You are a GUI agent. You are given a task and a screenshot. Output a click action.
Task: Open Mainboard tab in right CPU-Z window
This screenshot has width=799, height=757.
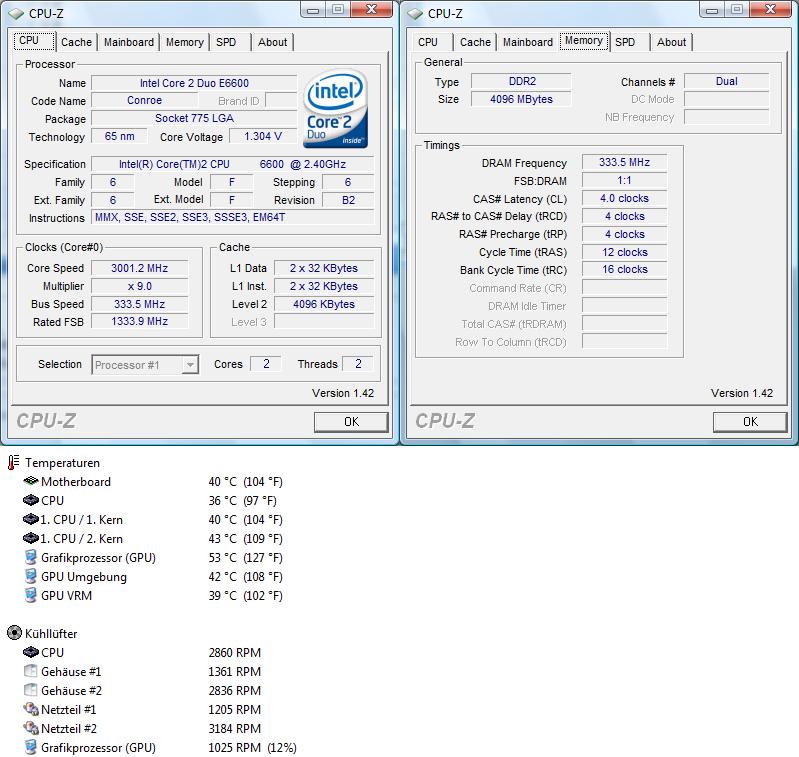(527, 42)
